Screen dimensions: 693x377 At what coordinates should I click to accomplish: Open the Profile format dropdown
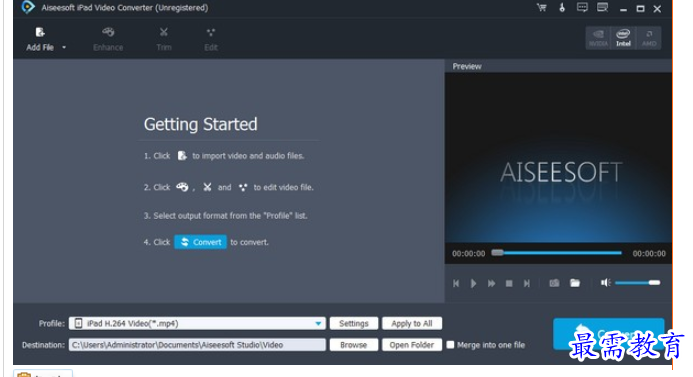(x=318, y=324)
